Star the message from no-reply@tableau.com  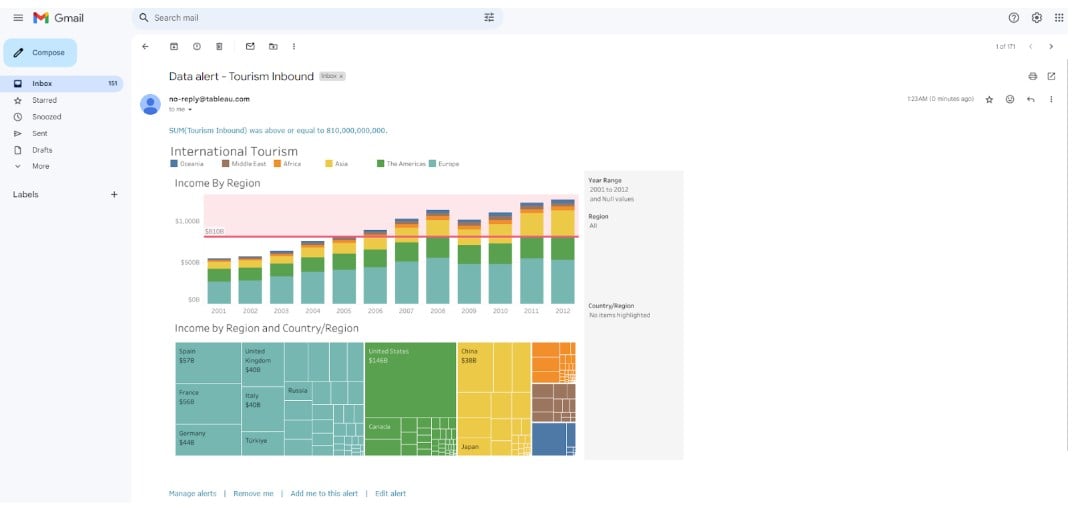(x=989, y=99)
